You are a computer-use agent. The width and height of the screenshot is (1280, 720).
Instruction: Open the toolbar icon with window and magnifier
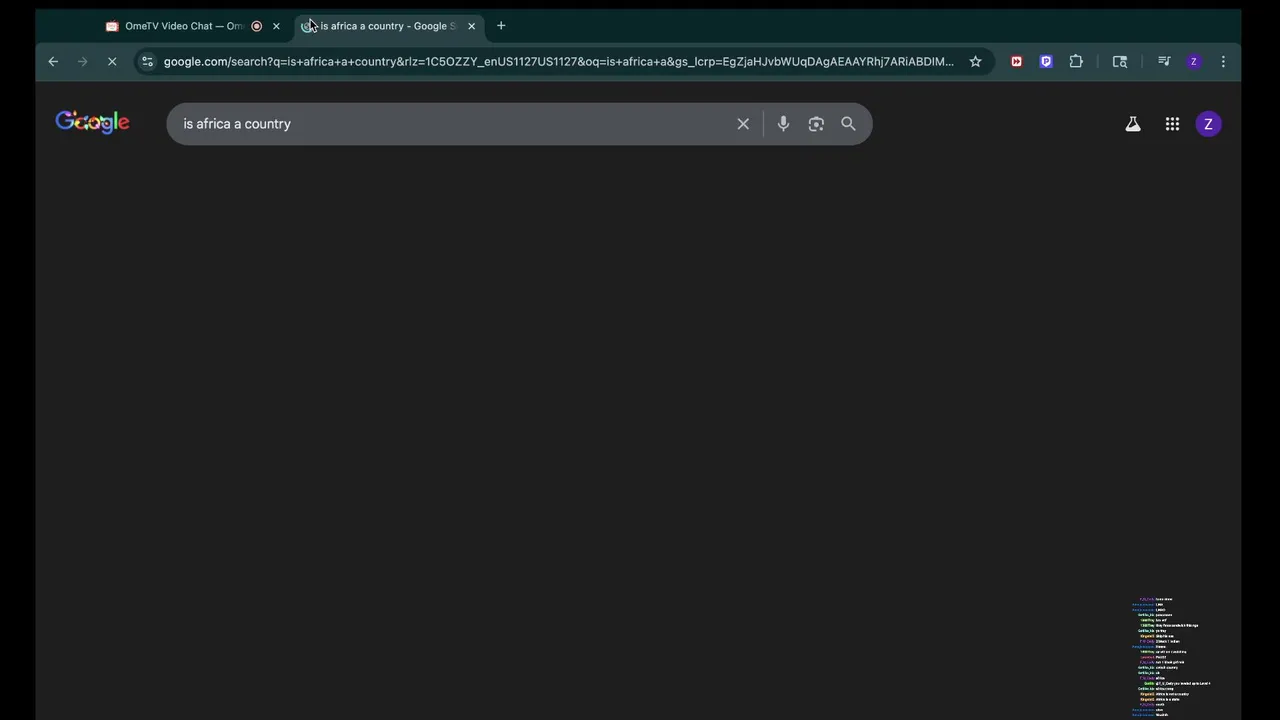pyautogui.click(x=1120, y=62)
